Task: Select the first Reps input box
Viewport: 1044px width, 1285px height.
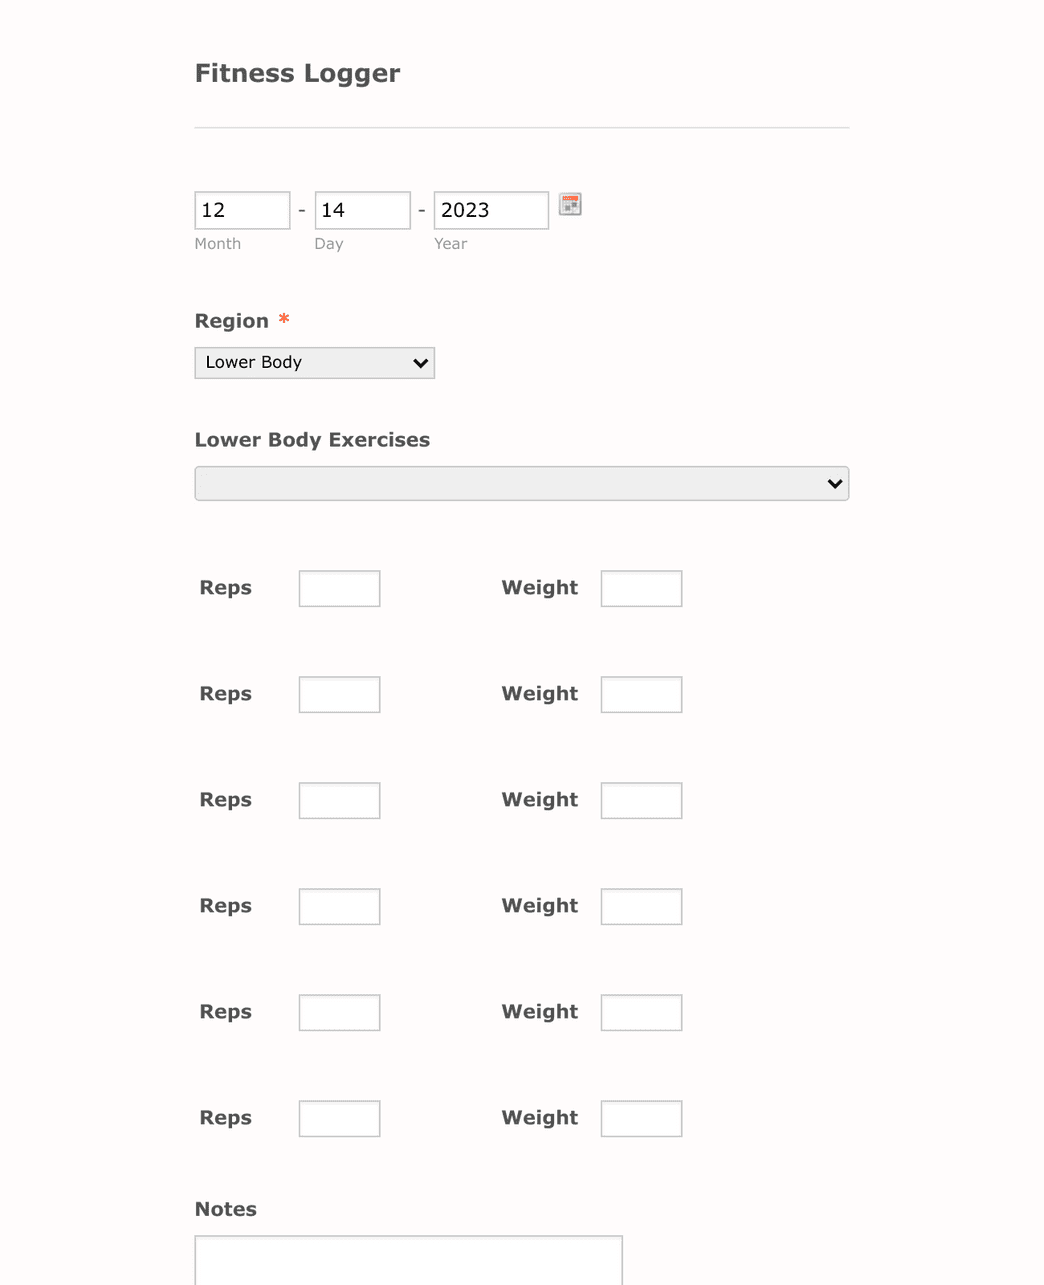Action: coord(339,588)
